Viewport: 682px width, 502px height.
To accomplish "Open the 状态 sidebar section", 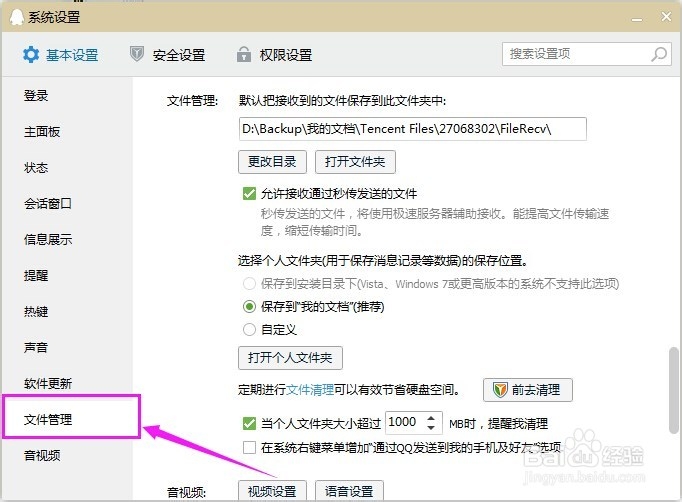I will click(36, 167).
